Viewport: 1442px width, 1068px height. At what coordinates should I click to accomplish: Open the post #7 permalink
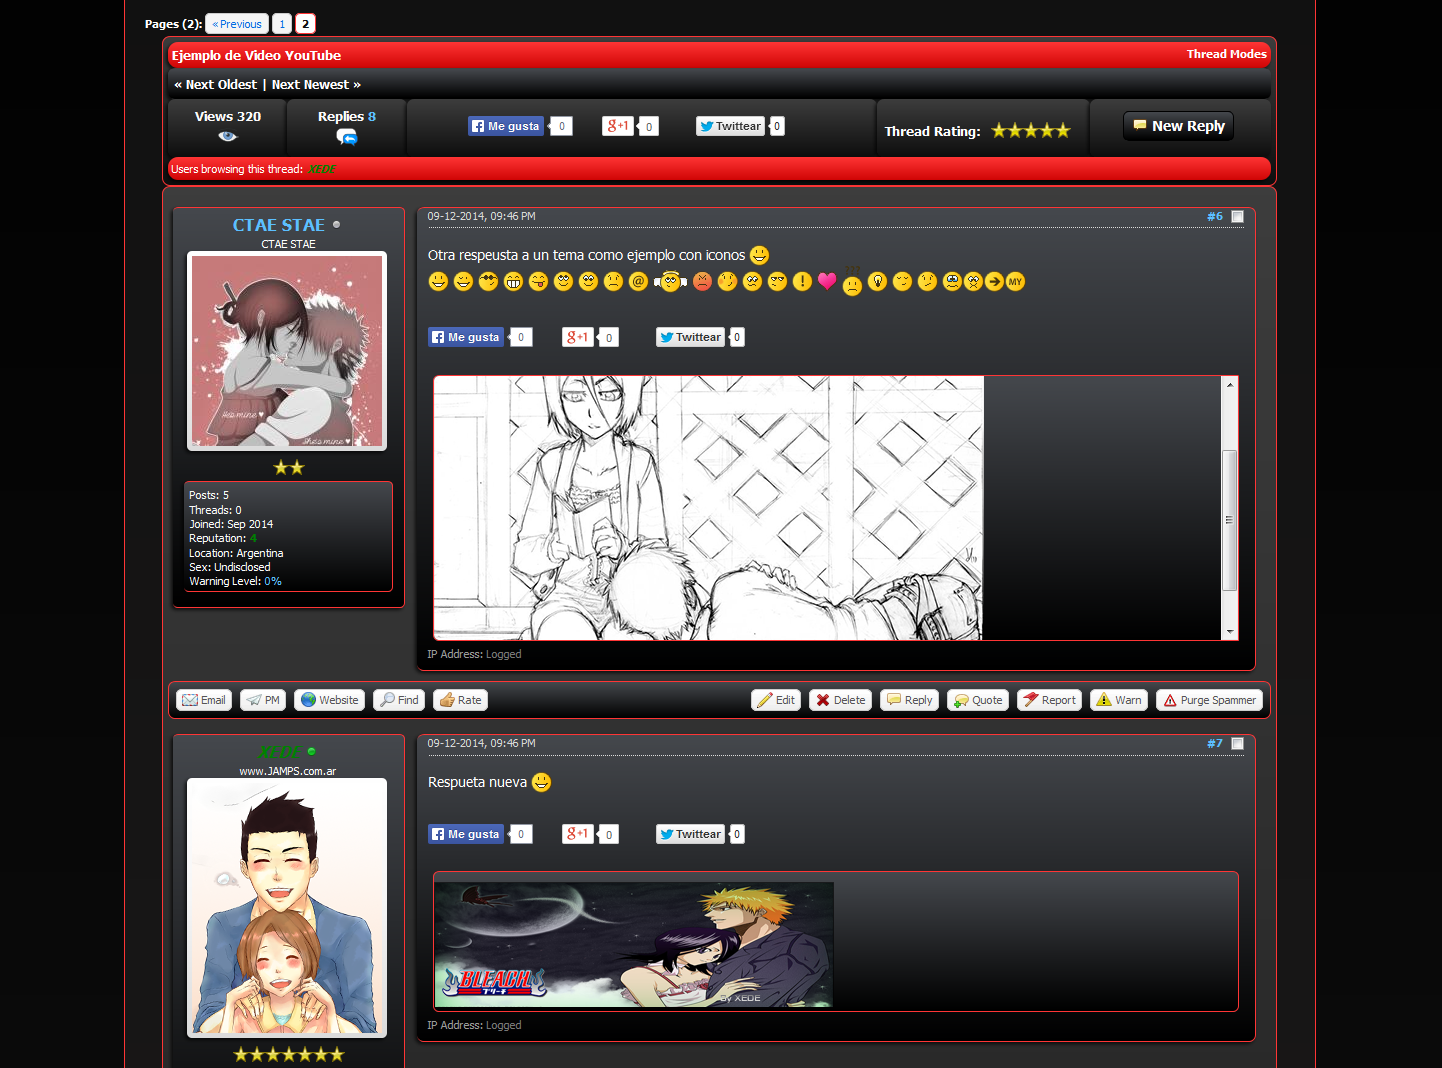(x=1214, y=743)
